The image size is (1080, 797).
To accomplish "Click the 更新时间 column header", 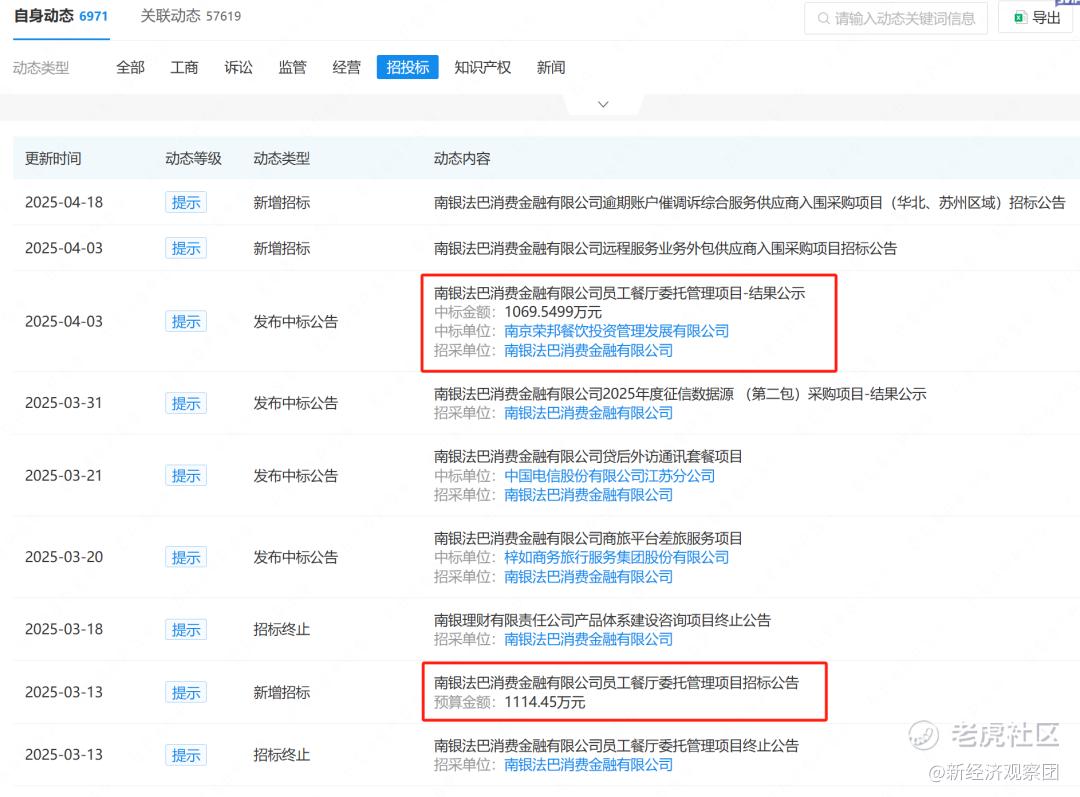I will pos(53,158).
